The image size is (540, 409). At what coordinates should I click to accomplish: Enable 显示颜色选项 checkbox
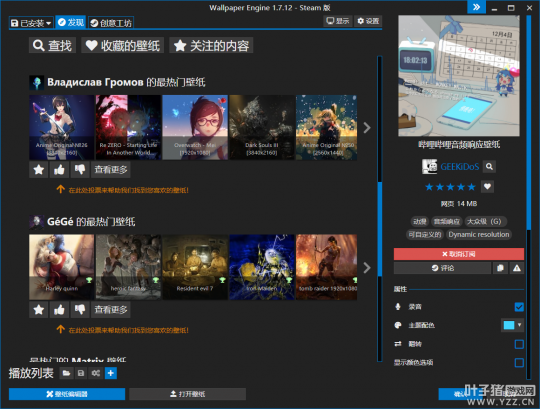519,363
